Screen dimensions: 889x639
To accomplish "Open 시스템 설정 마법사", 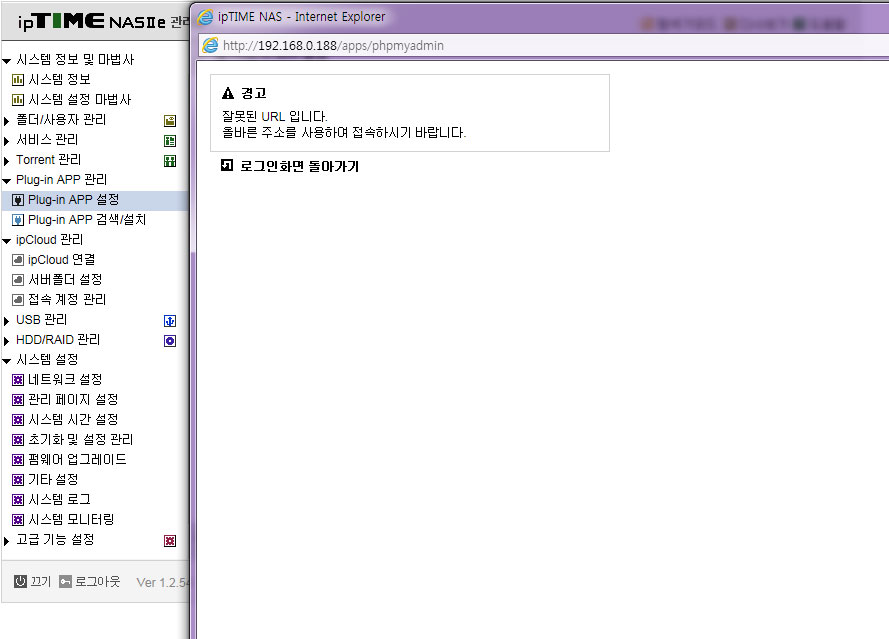I will (x=79, y=100).
